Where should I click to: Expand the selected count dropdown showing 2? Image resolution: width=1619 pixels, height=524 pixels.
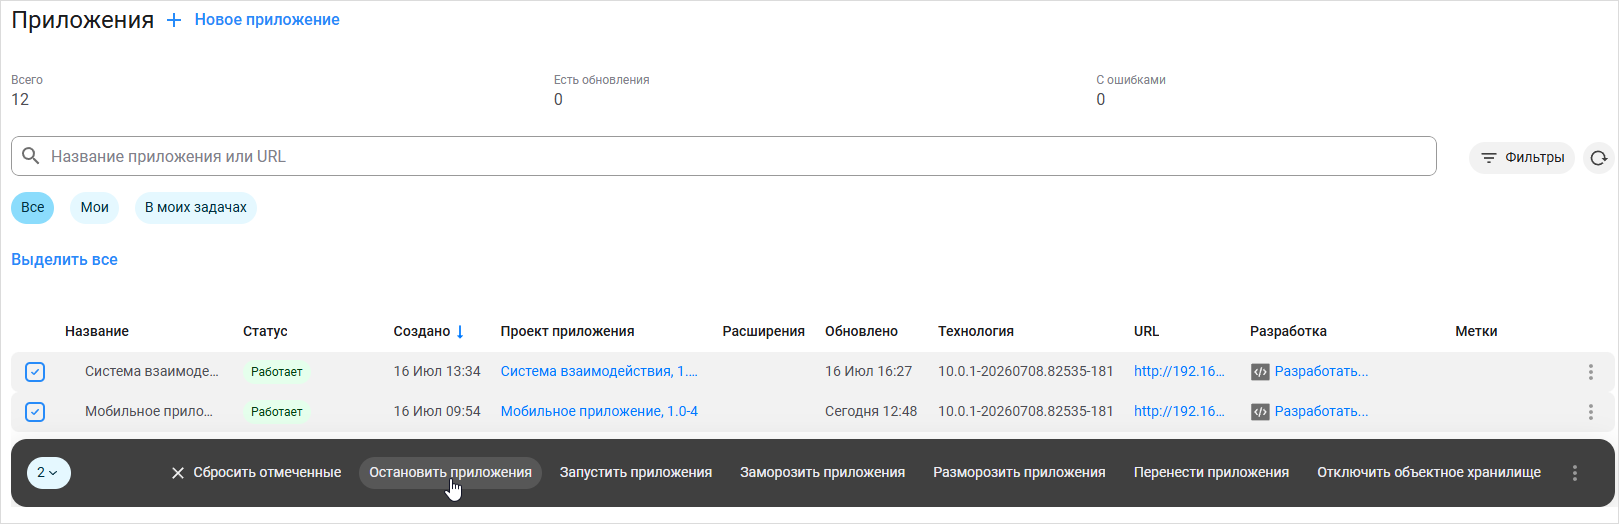pyautogui.click(x=48, y=473)
